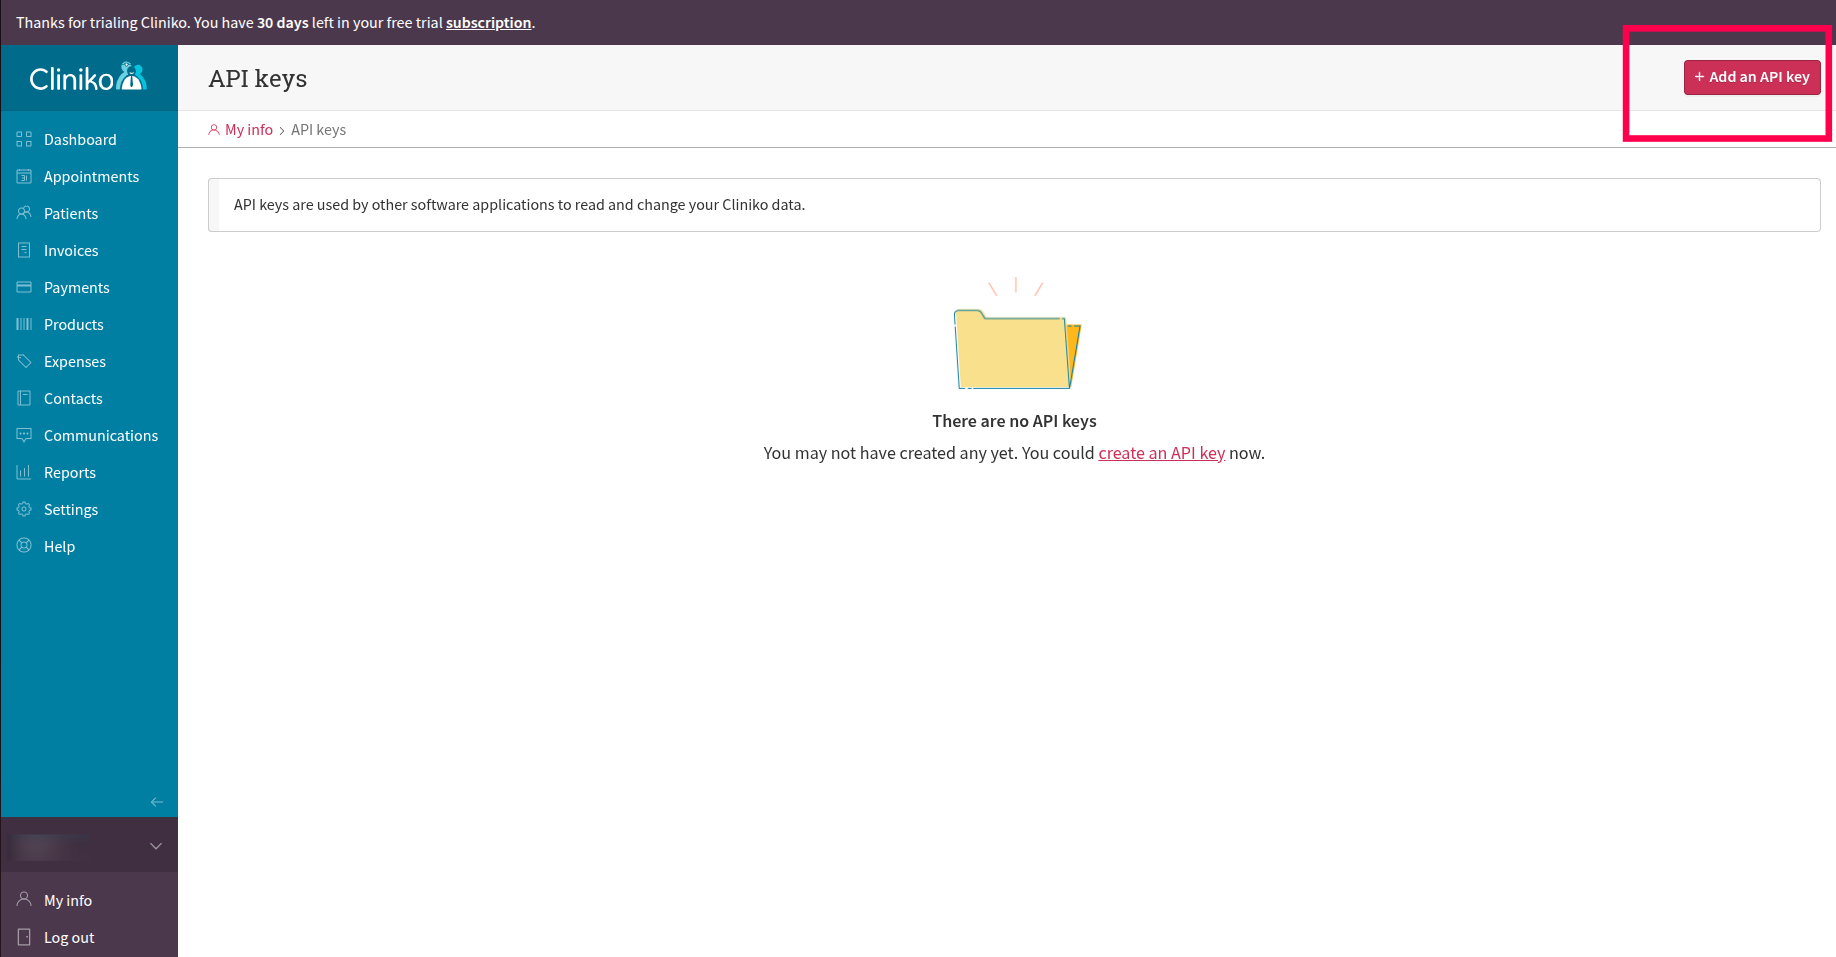
Task: Click the Payments card icon
Action: [x=24, y=288]
